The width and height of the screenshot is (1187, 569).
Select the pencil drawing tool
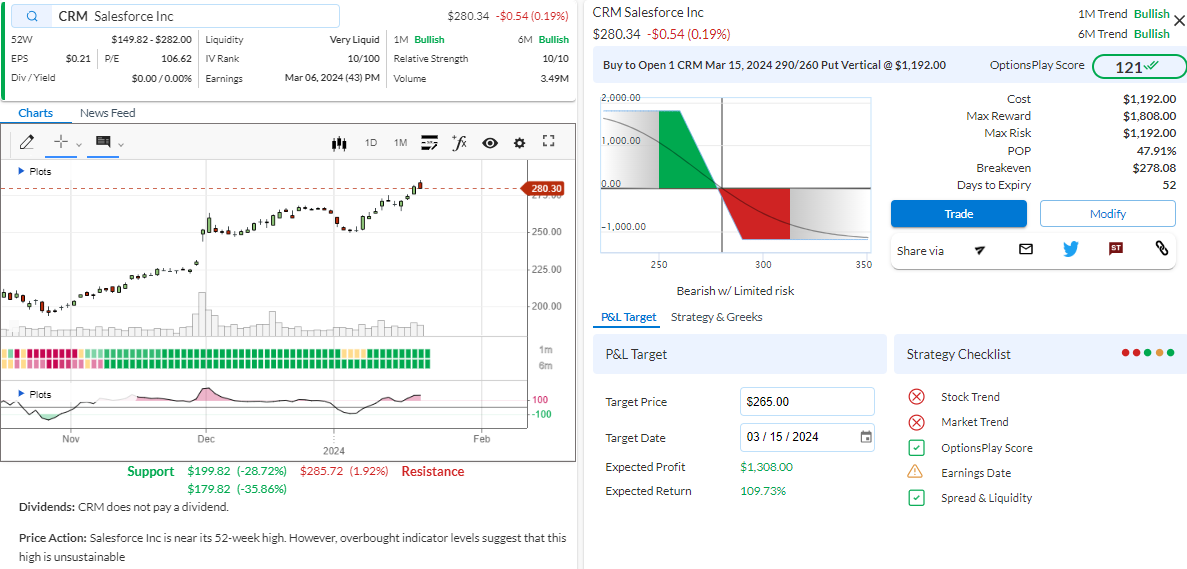(x=26, y=141)
